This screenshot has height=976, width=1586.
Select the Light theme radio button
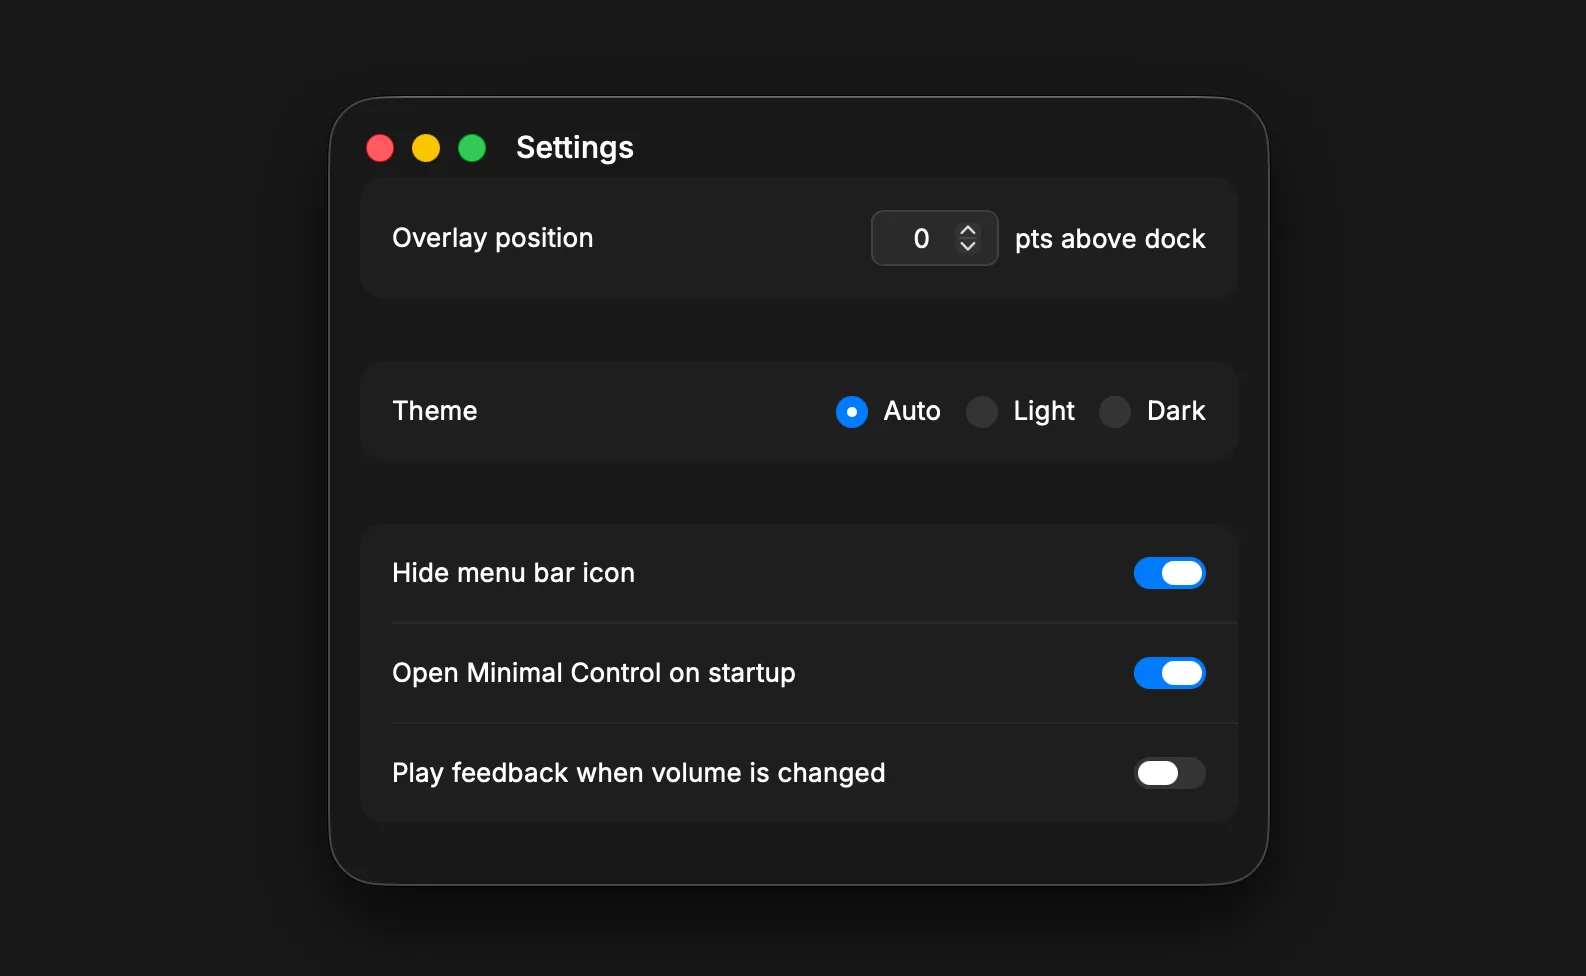click(x=982, y=411)
